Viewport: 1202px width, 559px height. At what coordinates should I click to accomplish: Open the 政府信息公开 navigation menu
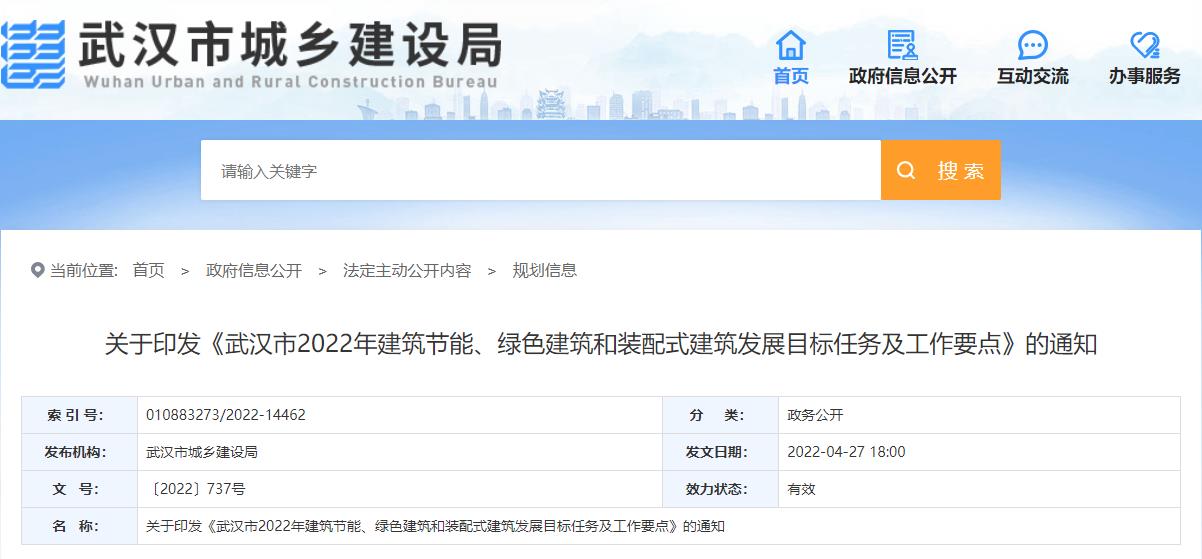(902, 76)
